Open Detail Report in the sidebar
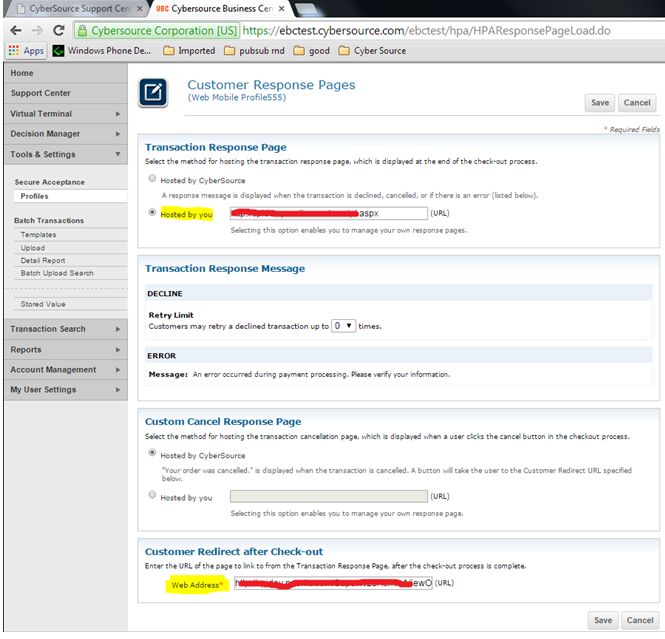This screenshot has width=665, height=639. pyautogui.click(x=70, y=261)
